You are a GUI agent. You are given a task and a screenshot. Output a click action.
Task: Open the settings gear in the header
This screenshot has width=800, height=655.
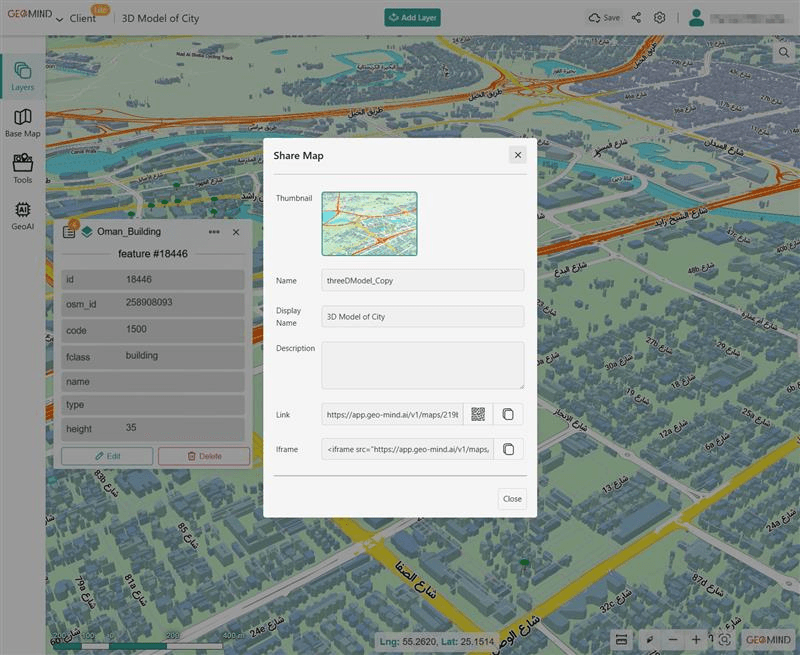tap(660, 17)
